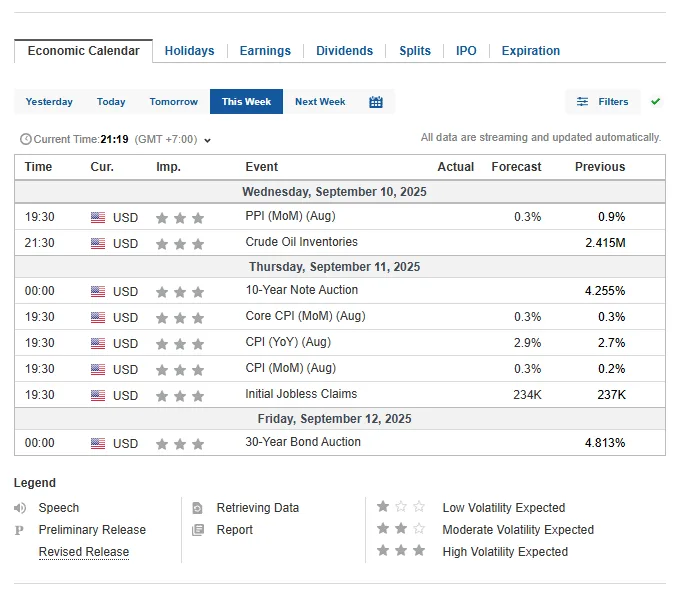Show Tomorrow's economic events
The image size is (676, 595).
tap(174, 102)
